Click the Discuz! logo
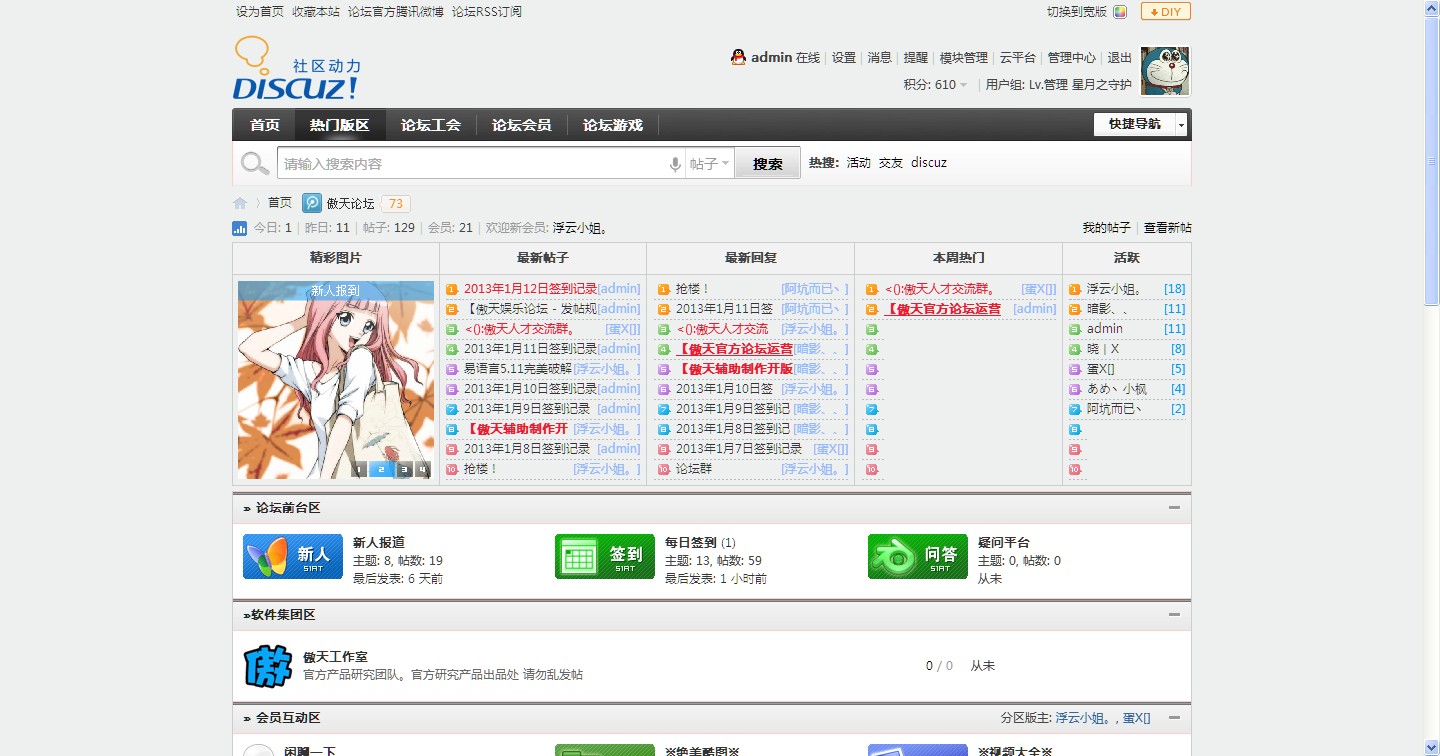This screenshot has width=1440, height=756. coord(296,69)
